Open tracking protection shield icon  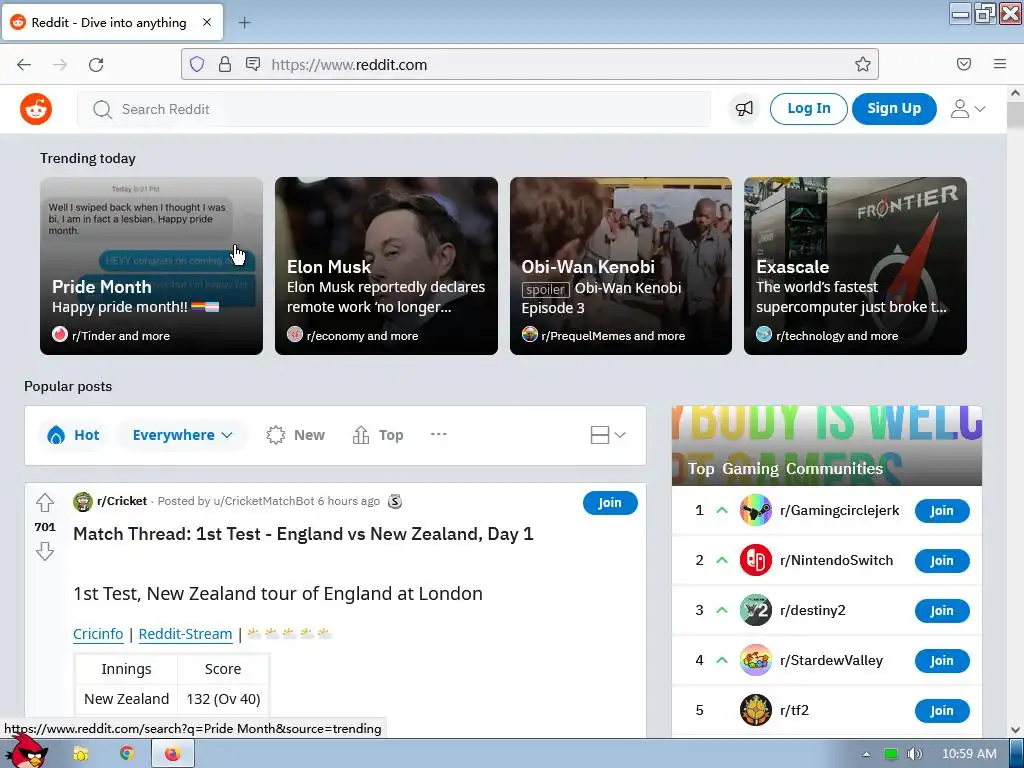(197, 64)
